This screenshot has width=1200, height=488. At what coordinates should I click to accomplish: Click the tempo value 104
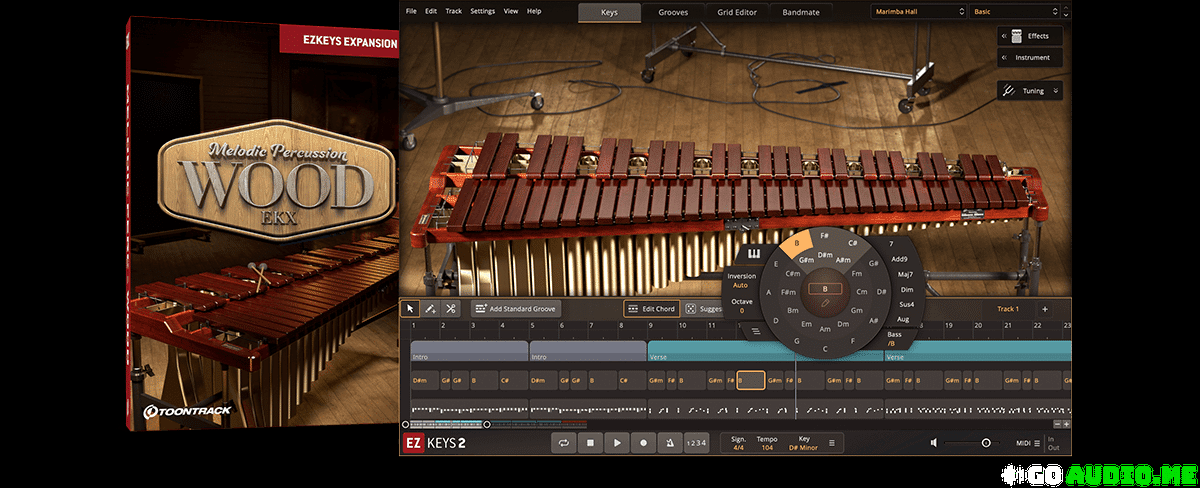coord(766,447)
